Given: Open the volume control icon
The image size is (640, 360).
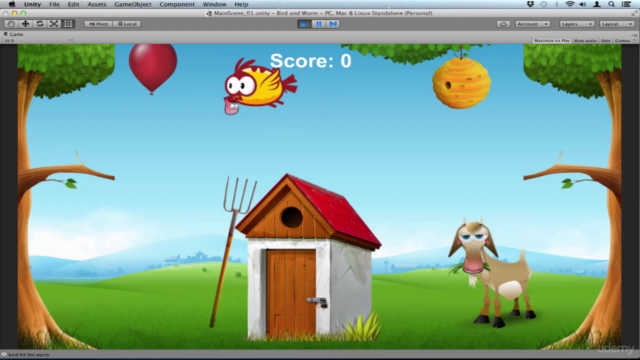Looking at the screenshot, I should click(583, 4).
